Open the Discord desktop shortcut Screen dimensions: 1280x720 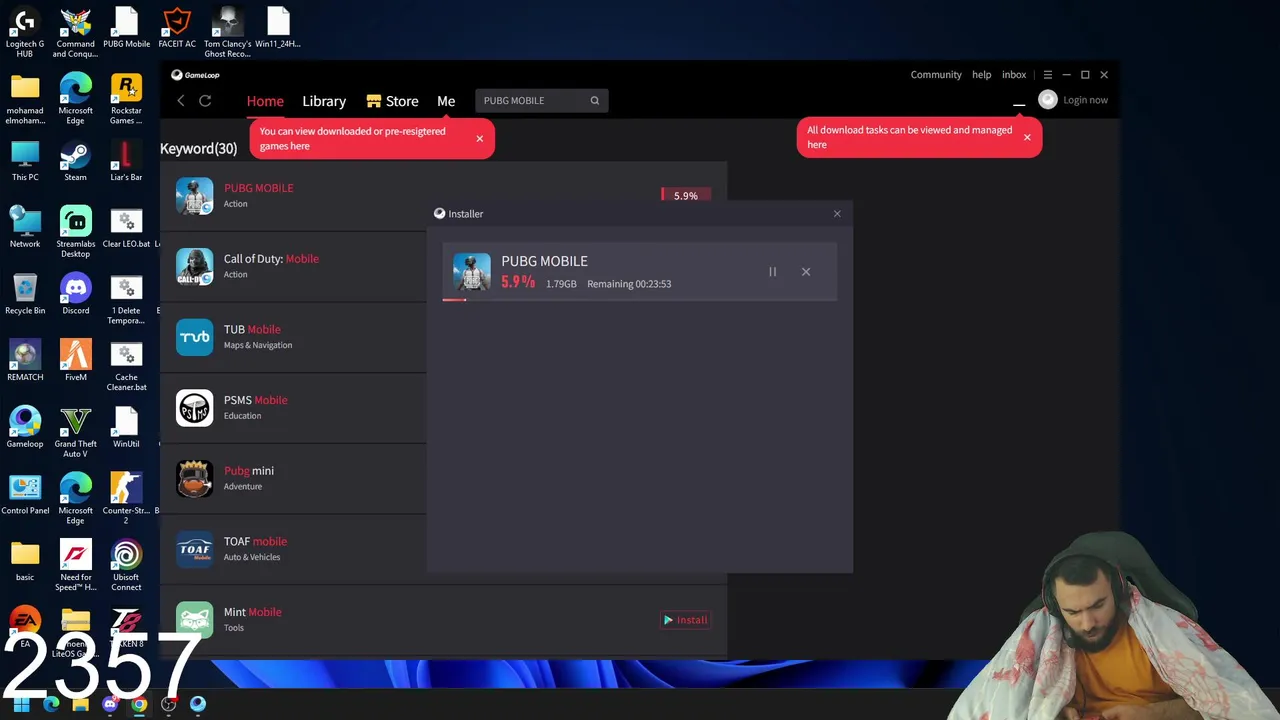pyautogui.click(x=75, y=294)
